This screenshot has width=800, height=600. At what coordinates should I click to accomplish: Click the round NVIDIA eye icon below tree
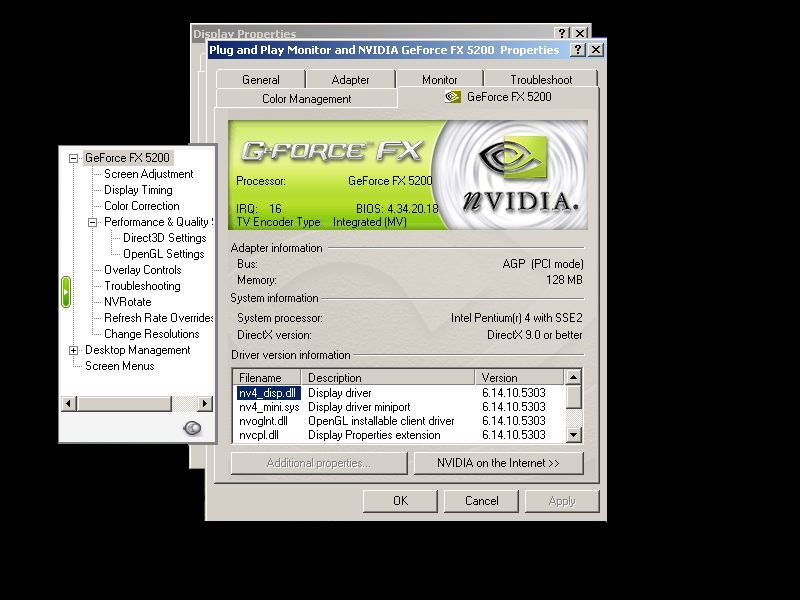[192, 428]
